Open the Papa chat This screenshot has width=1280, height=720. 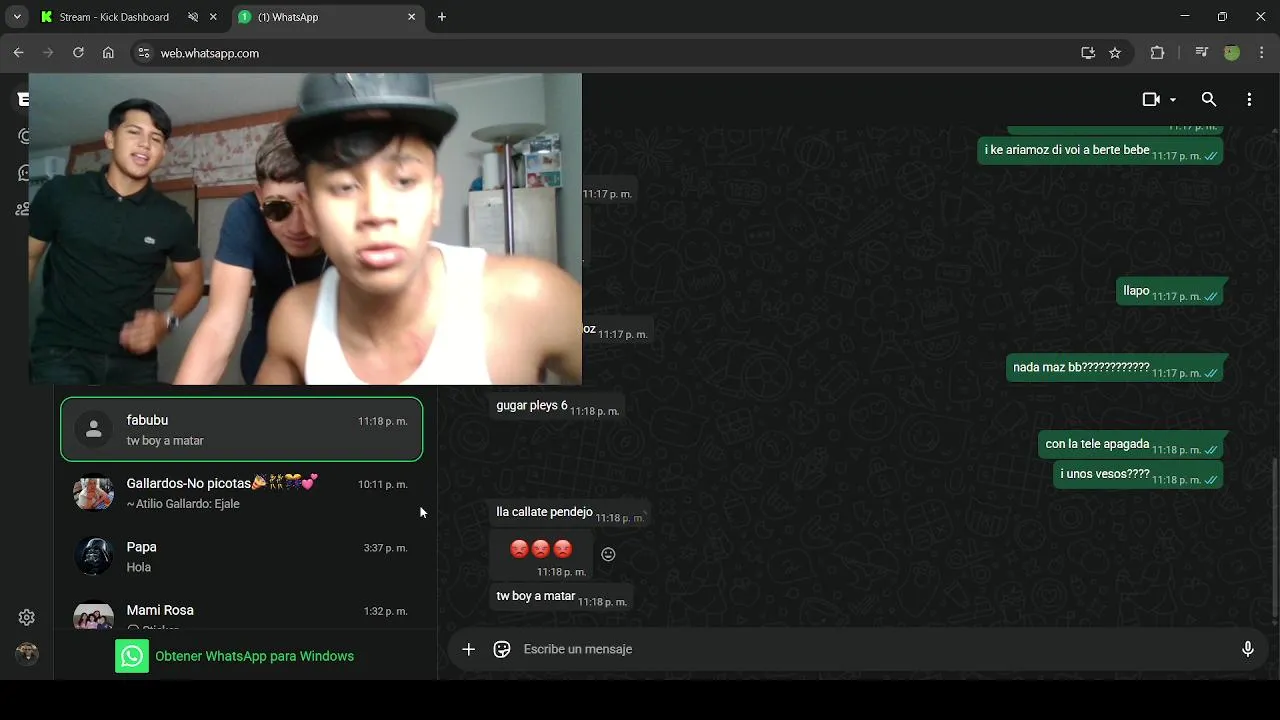[242, 556]
